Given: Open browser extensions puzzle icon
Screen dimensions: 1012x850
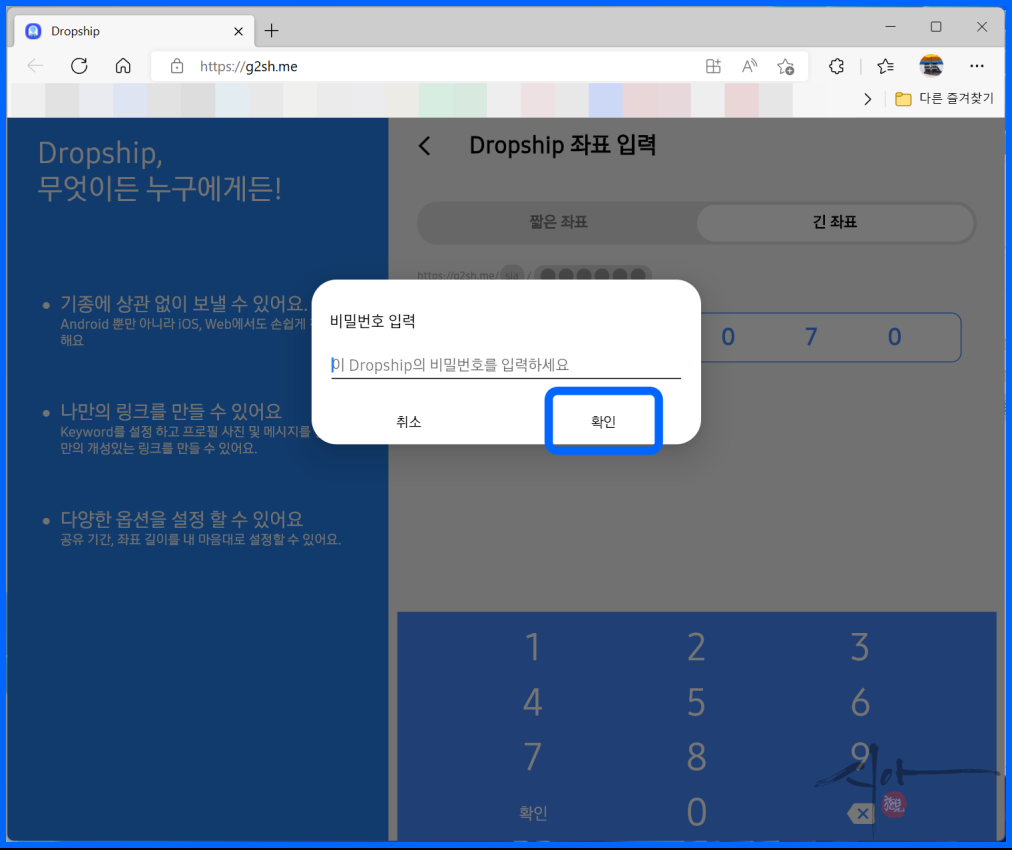Looking at the screenshot, I should [x=836, y=66].
